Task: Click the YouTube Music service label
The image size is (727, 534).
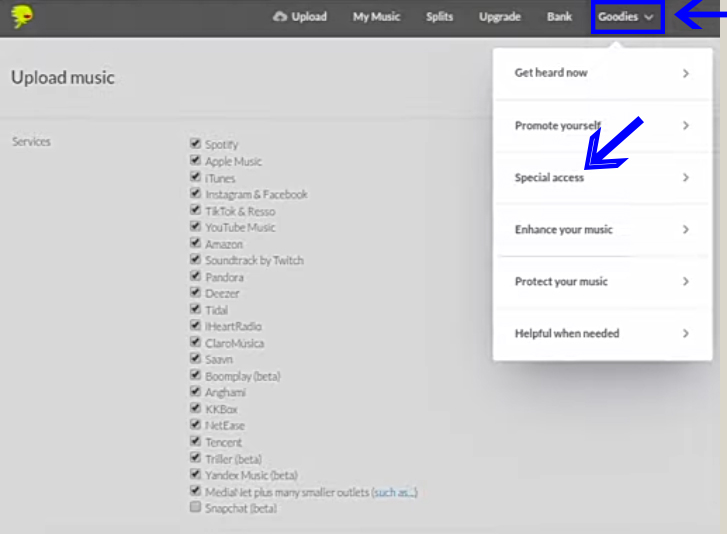Action: 240,227
